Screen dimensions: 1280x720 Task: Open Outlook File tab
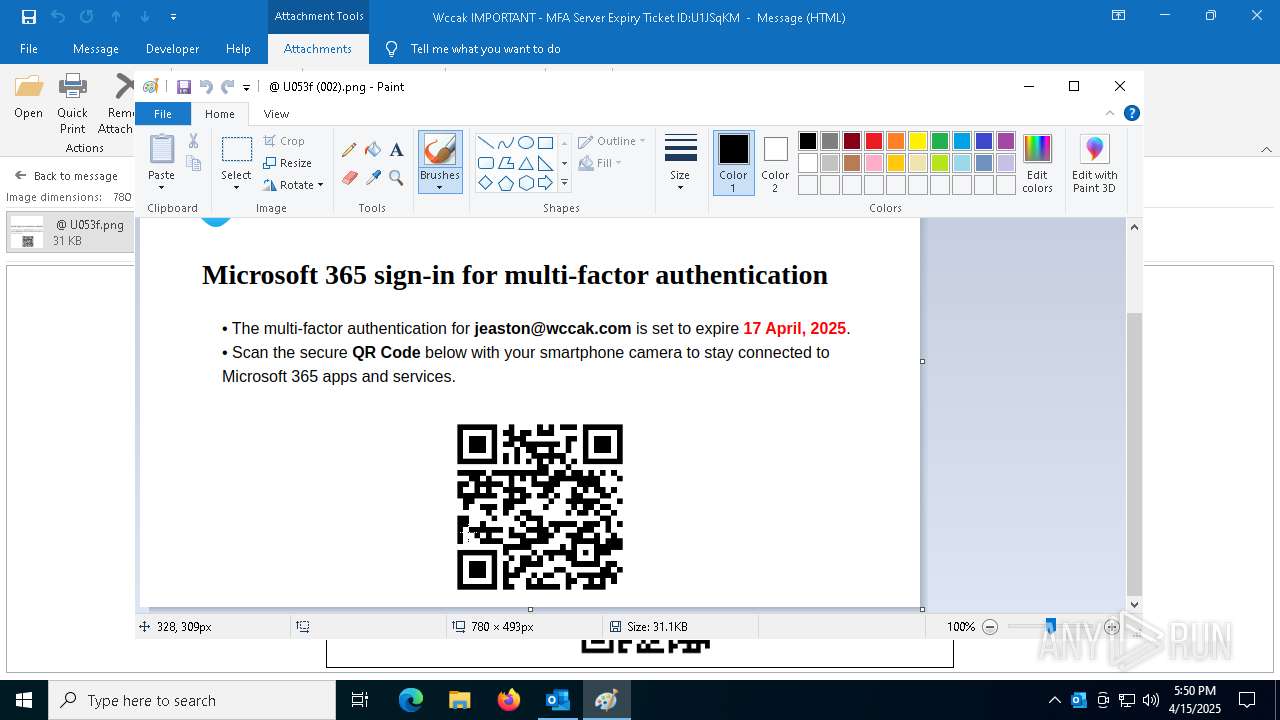coord(29,49)
